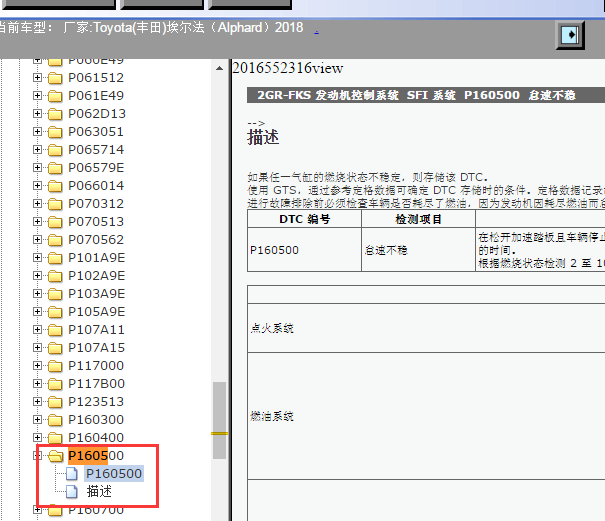Open the P160400 folder icon
Image resolution: width=605 pixels, height=521 pixels.
55,438
